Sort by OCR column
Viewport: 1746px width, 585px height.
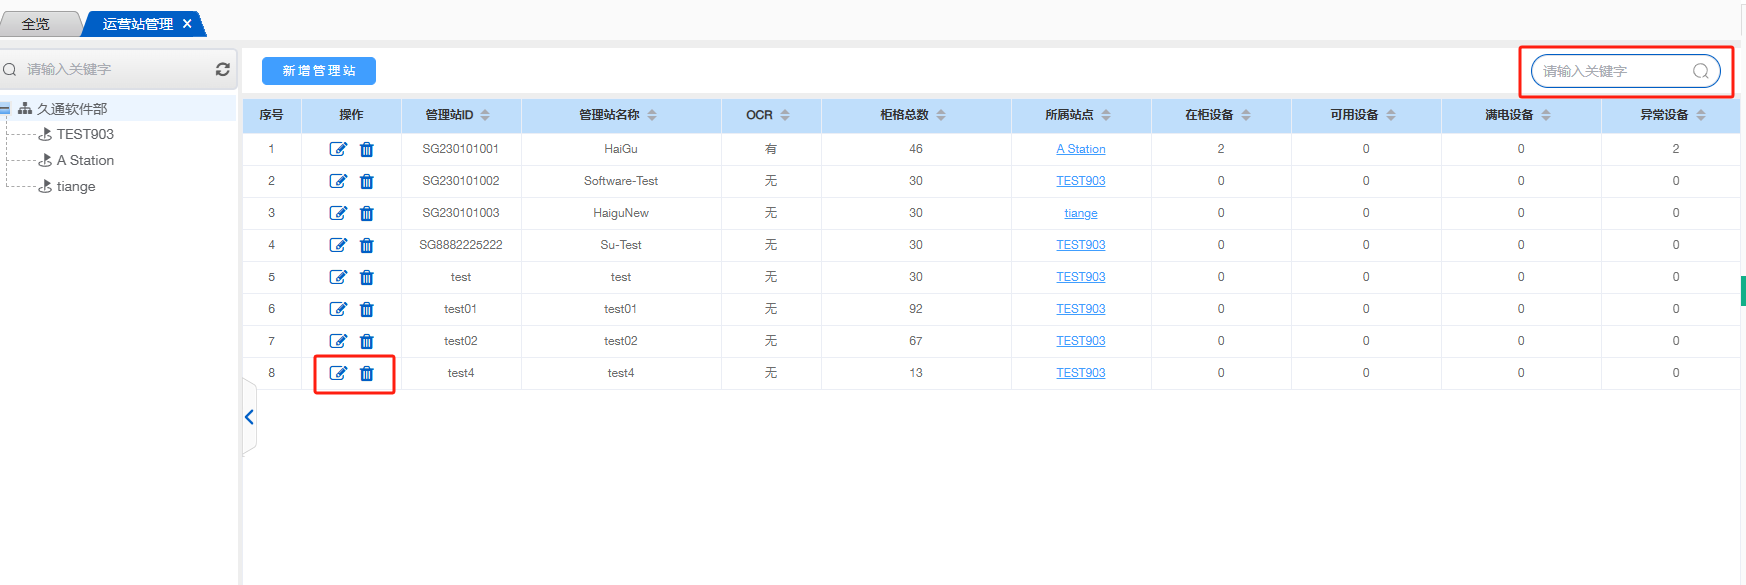click(x=785, y=115)
